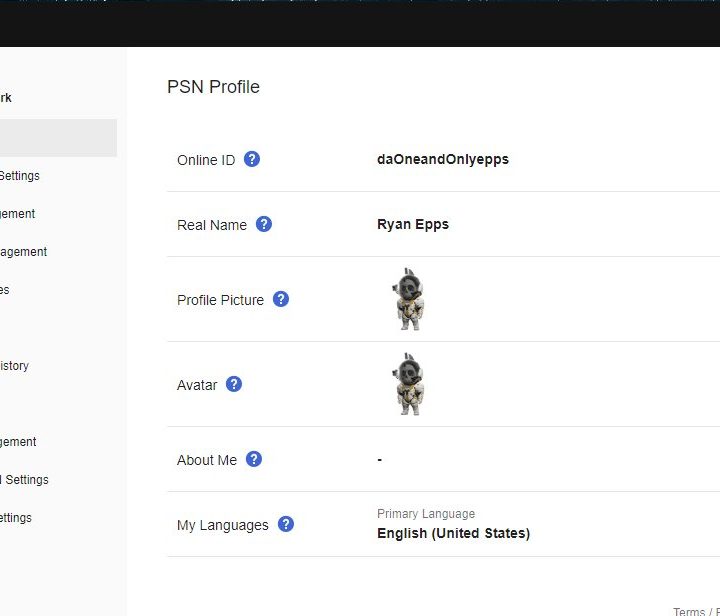Click the My Languages help icon
Screen dimensions: 720x616
click(x=286, y=524)
